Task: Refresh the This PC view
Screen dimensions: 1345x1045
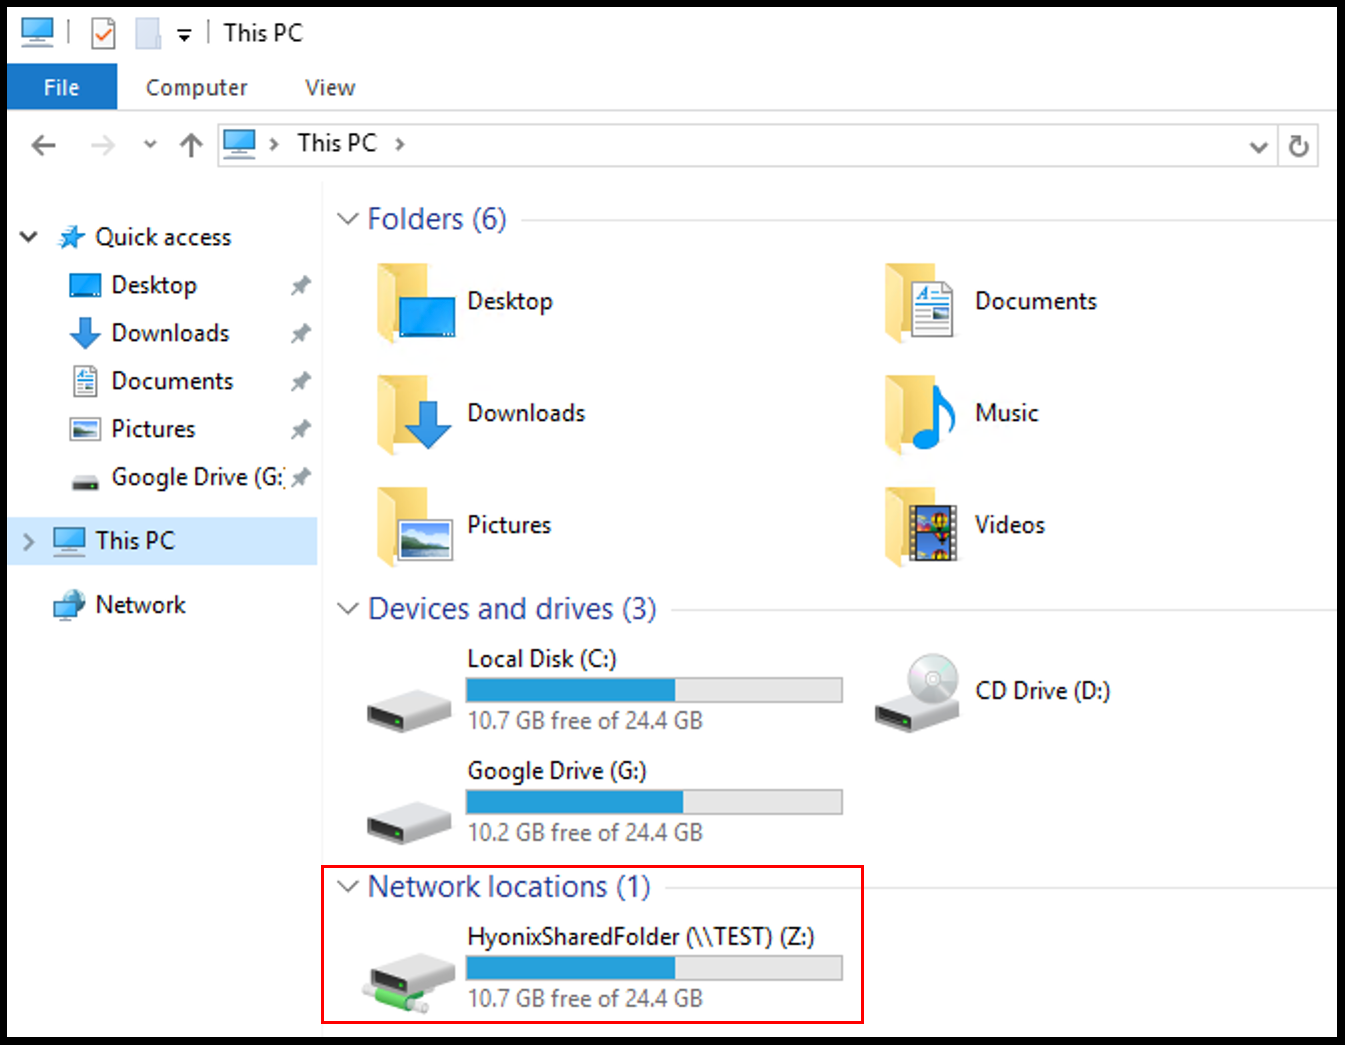Action: 1298,147
